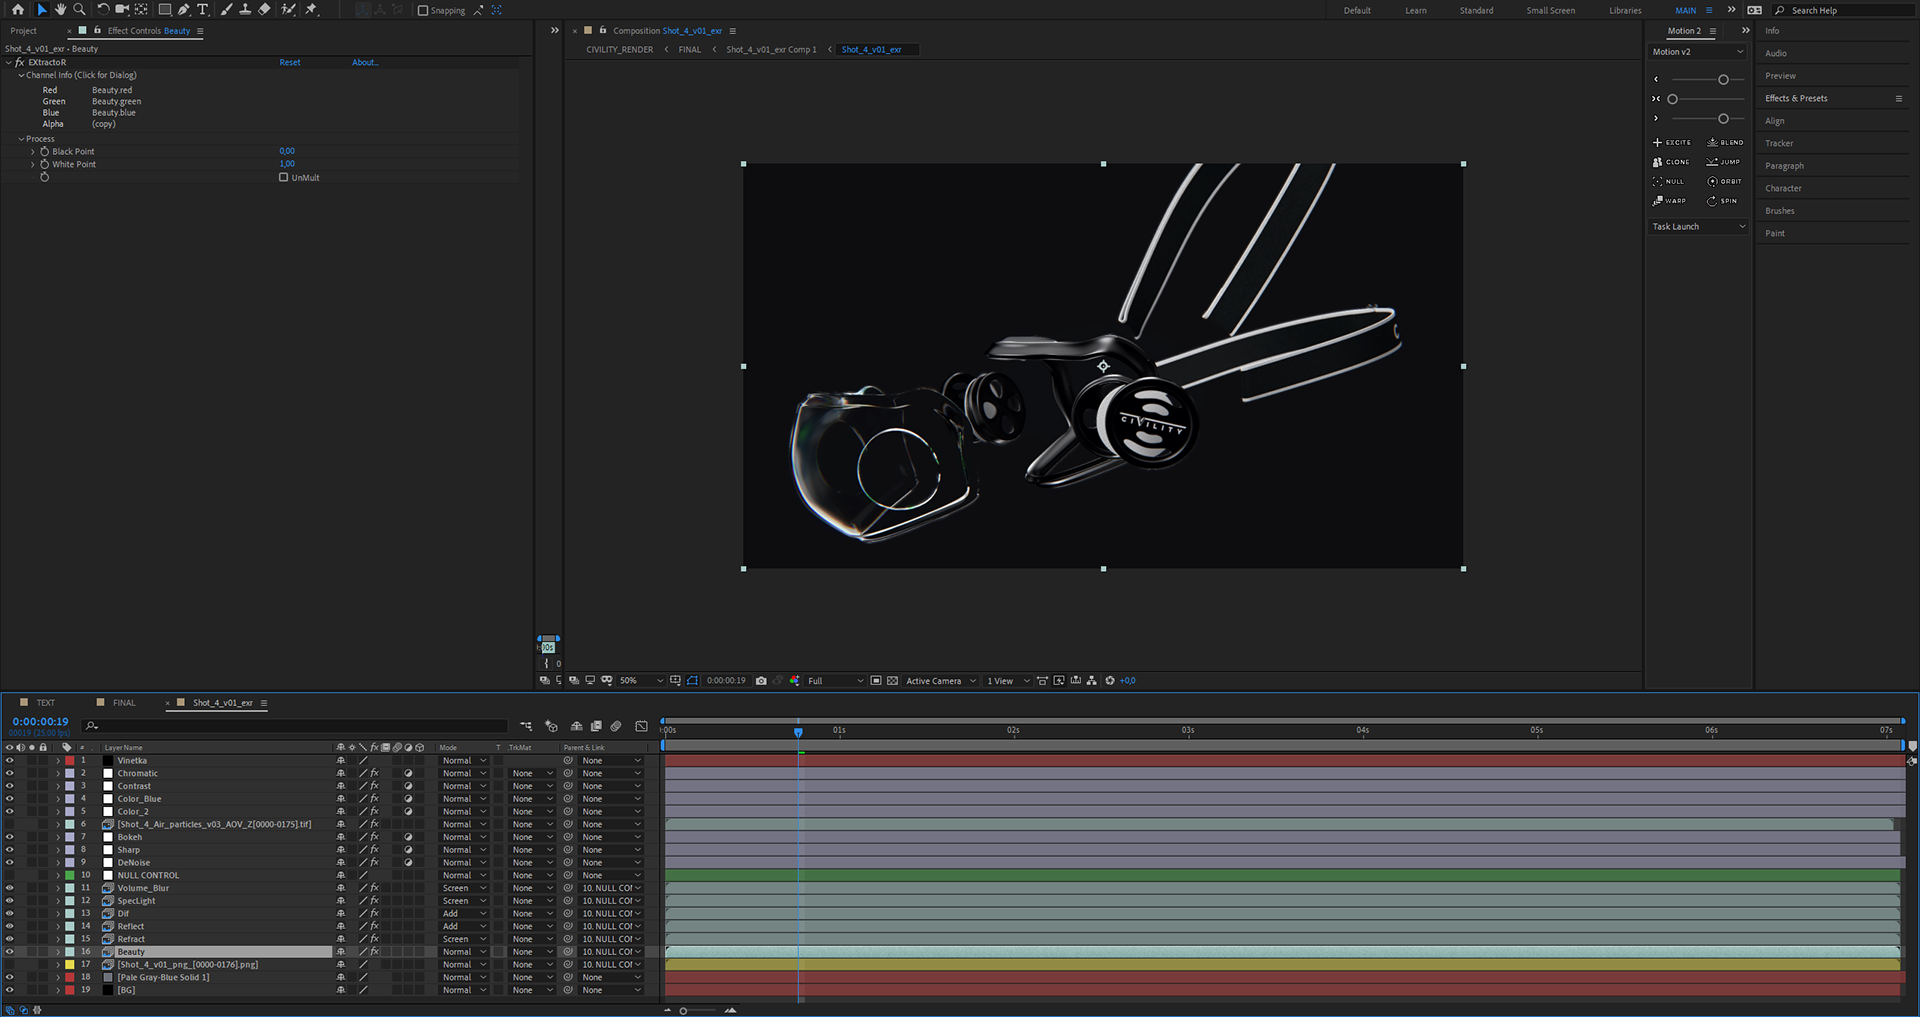Take a snapshot with the camera icon

[761, 681]
